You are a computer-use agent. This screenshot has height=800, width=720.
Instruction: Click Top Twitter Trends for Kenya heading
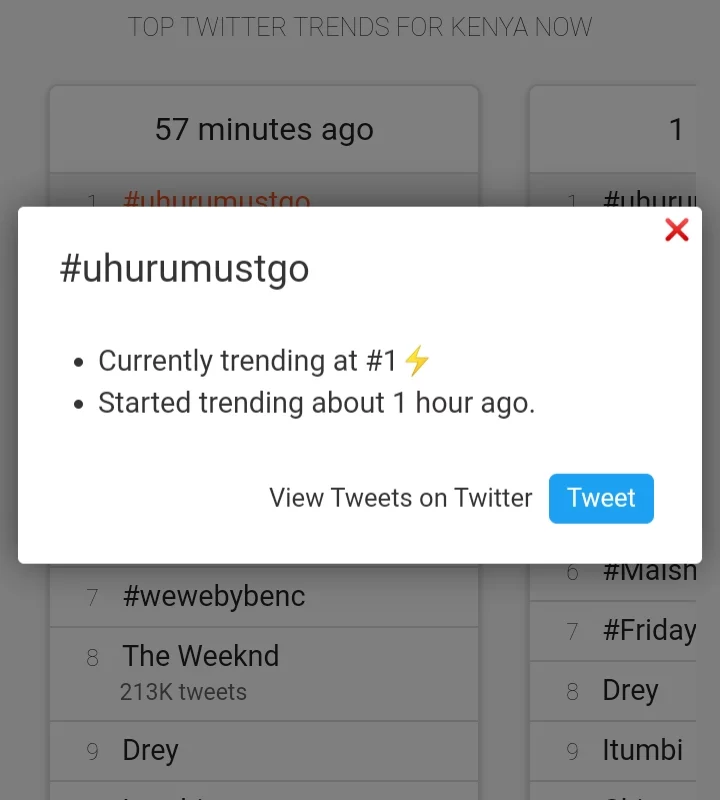(x=360, y=27)
